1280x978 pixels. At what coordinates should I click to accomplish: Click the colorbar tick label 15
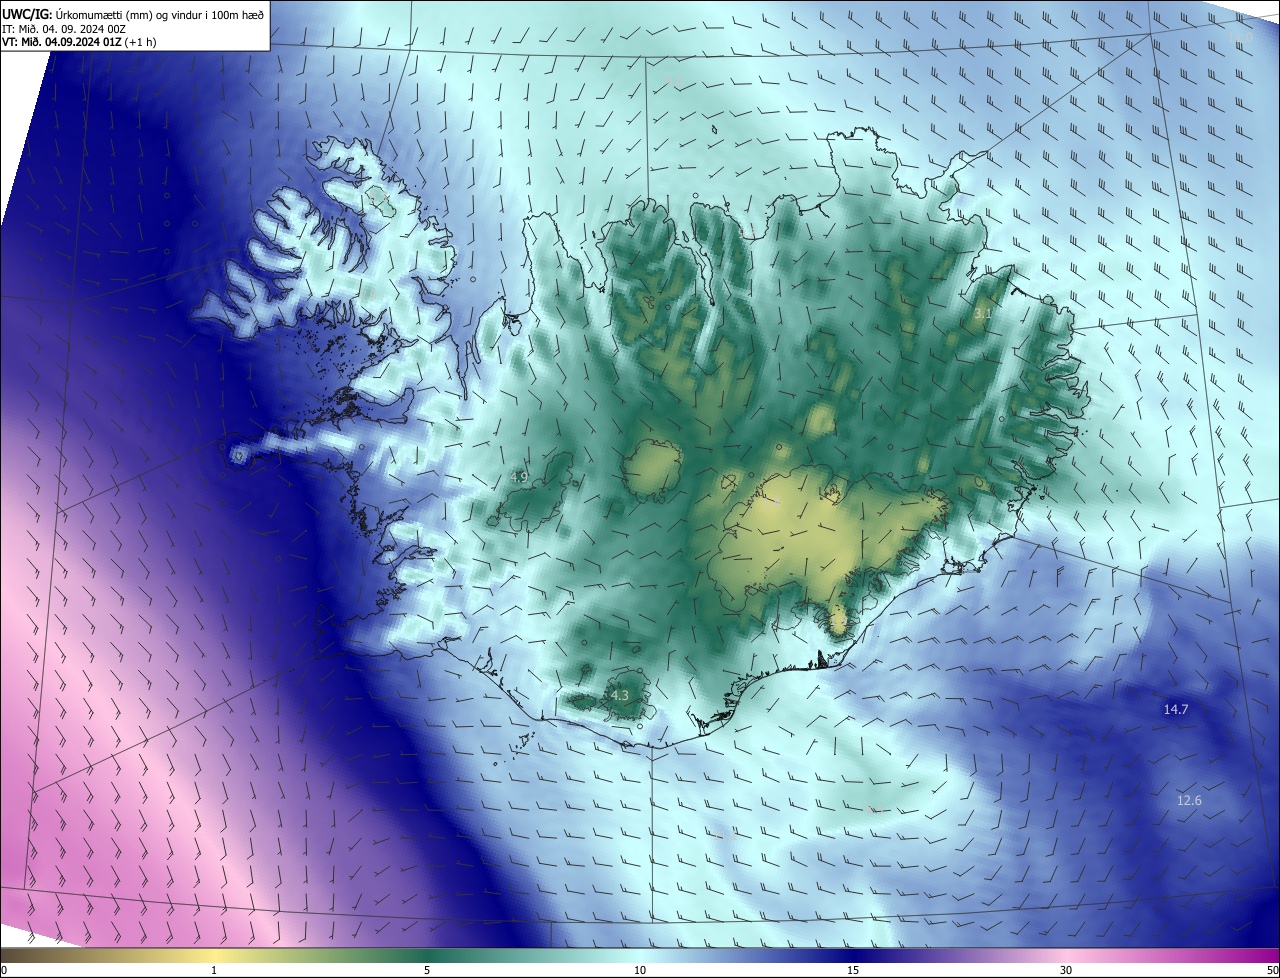pyautogui.click(x=853, y=970)
